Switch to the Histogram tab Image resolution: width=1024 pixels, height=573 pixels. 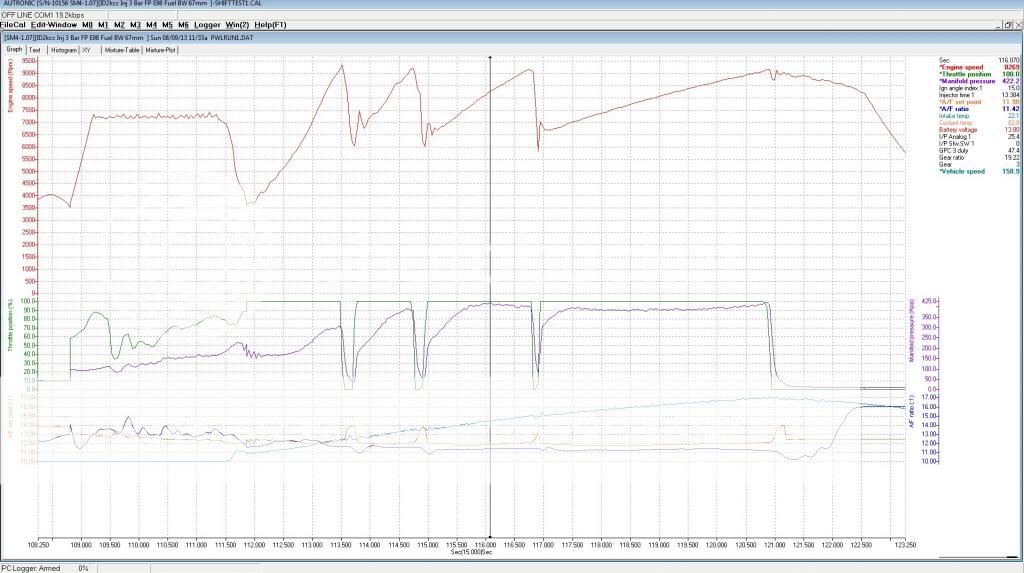coord(64,49)
